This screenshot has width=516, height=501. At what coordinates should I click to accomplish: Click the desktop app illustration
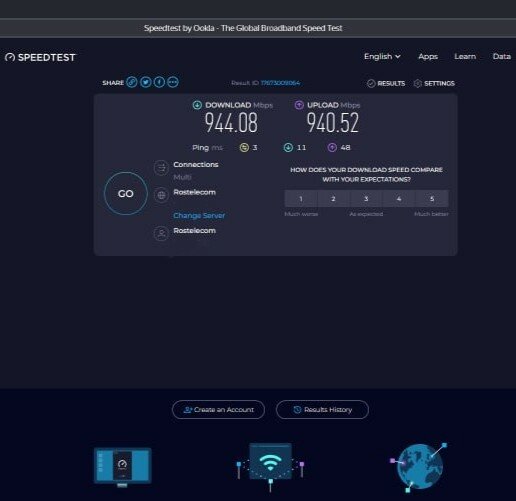123,467
